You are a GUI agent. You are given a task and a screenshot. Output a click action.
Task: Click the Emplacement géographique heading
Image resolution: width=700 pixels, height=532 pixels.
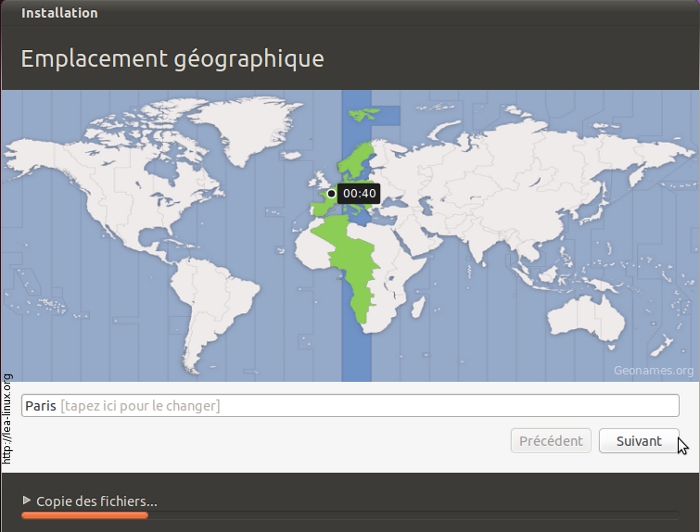click(x=172, y=58)
